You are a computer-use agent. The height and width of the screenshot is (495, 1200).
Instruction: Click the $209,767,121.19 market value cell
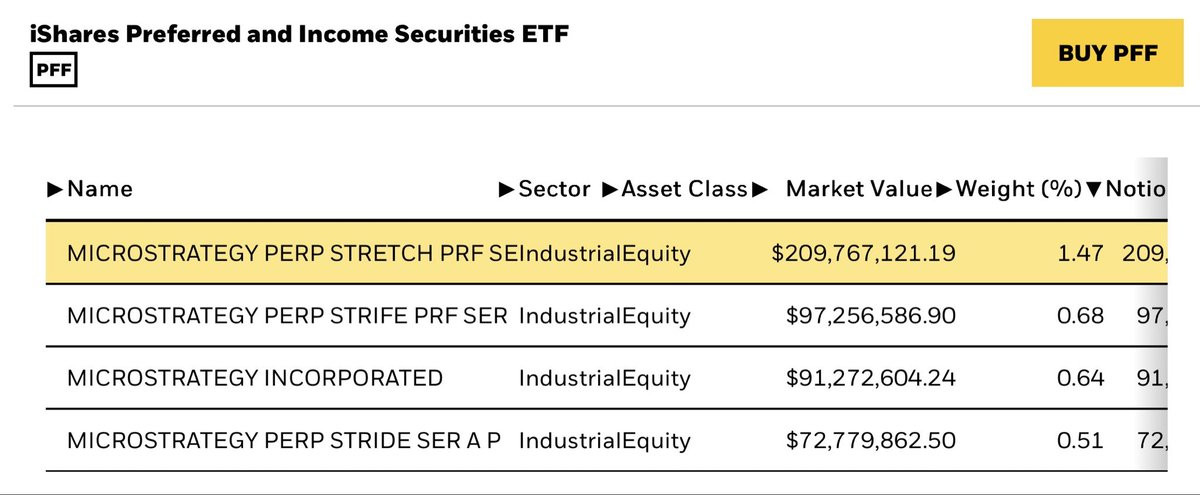[863, 254]
